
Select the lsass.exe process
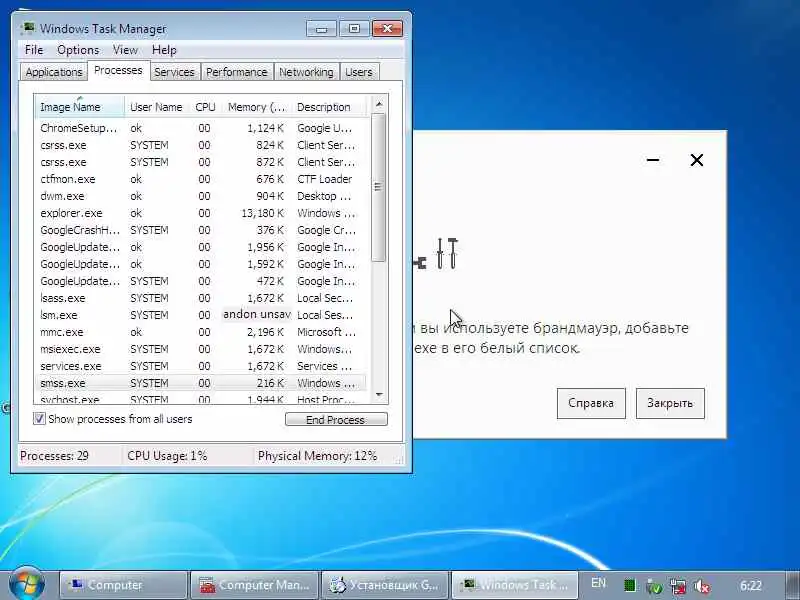202,298
